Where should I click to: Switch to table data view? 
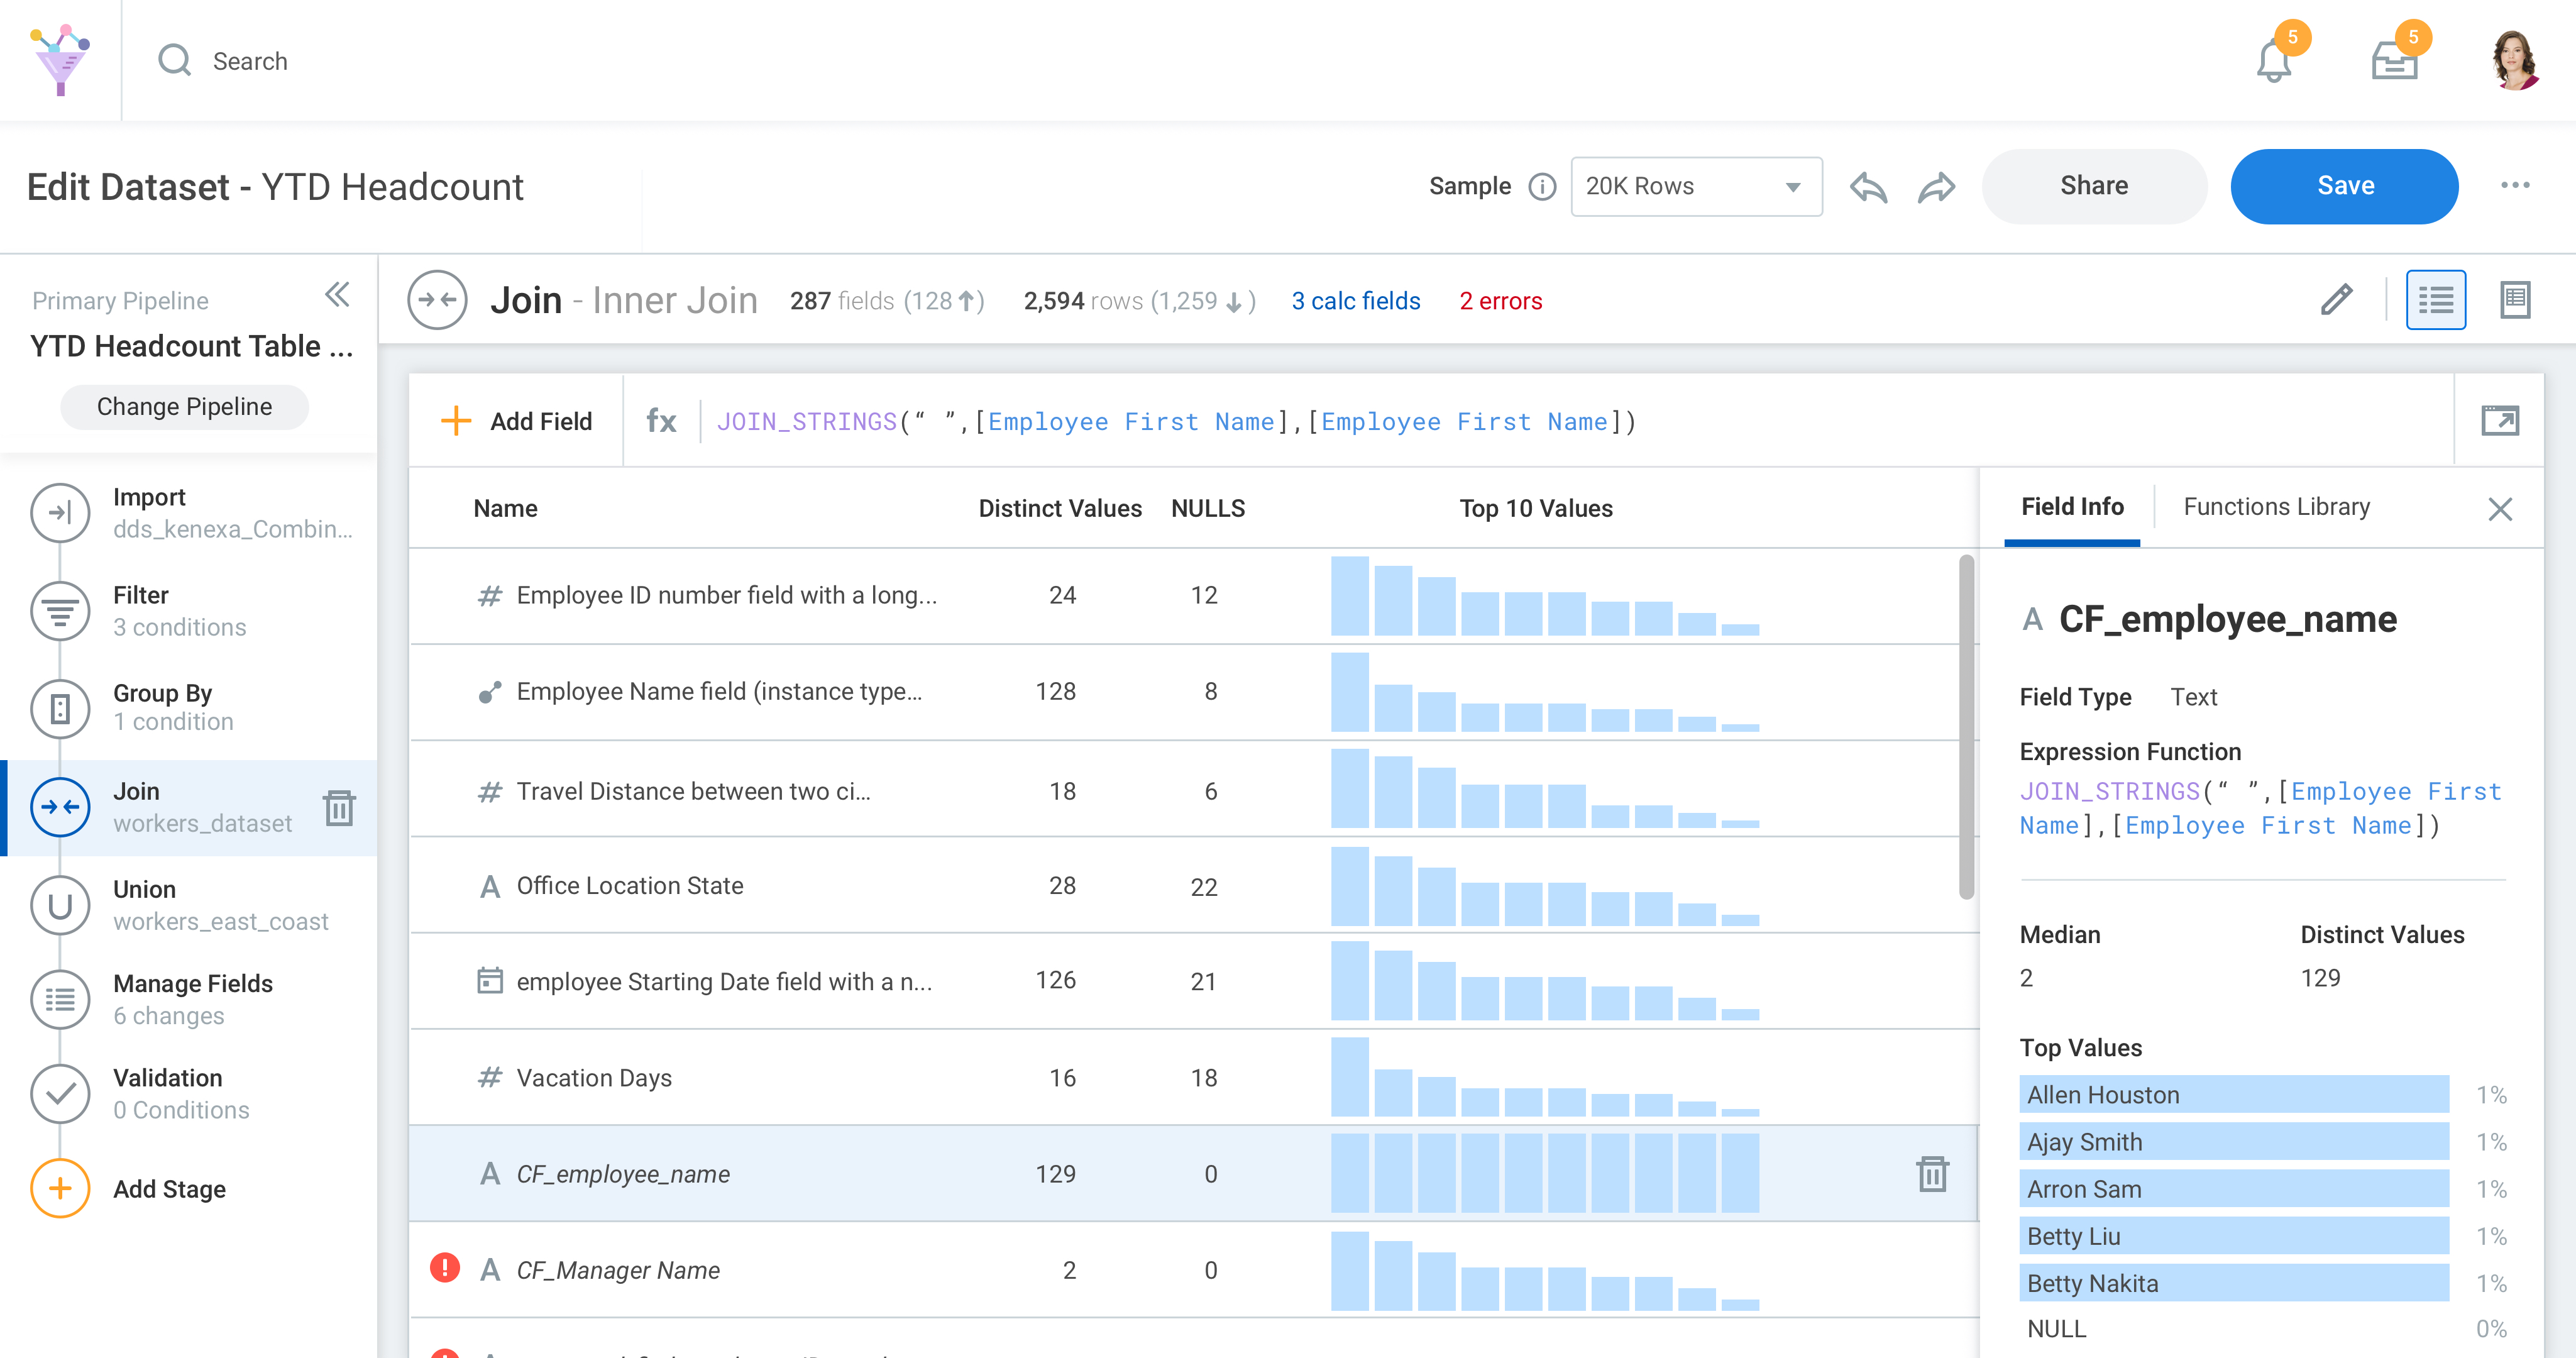(2514, 300)
